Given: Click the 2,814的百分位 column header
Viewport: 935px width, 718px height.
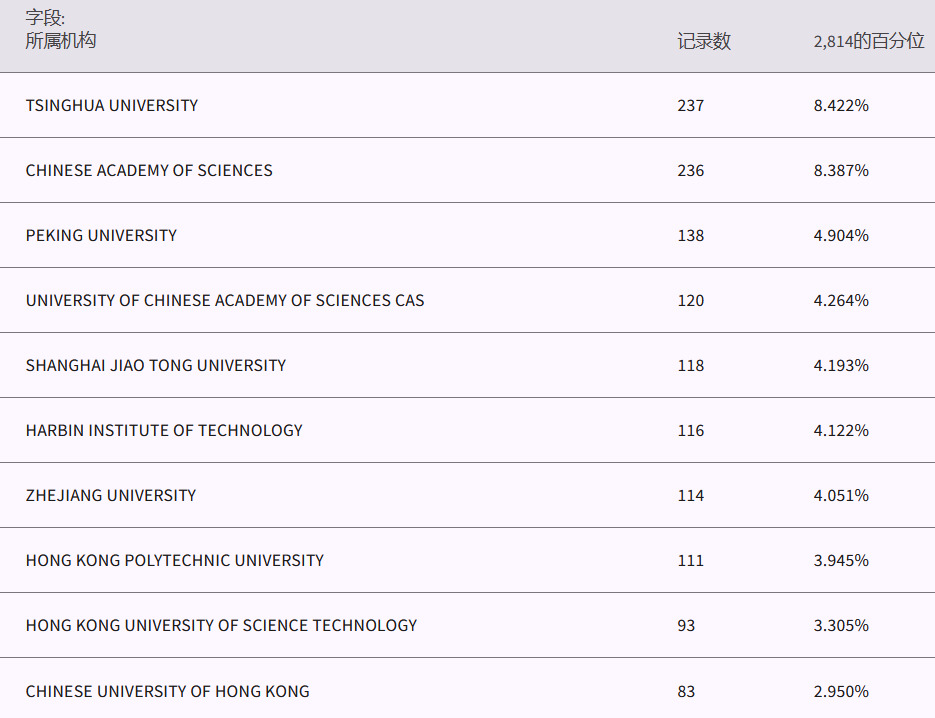Looking at the screenshot, I should click(868, 41).
